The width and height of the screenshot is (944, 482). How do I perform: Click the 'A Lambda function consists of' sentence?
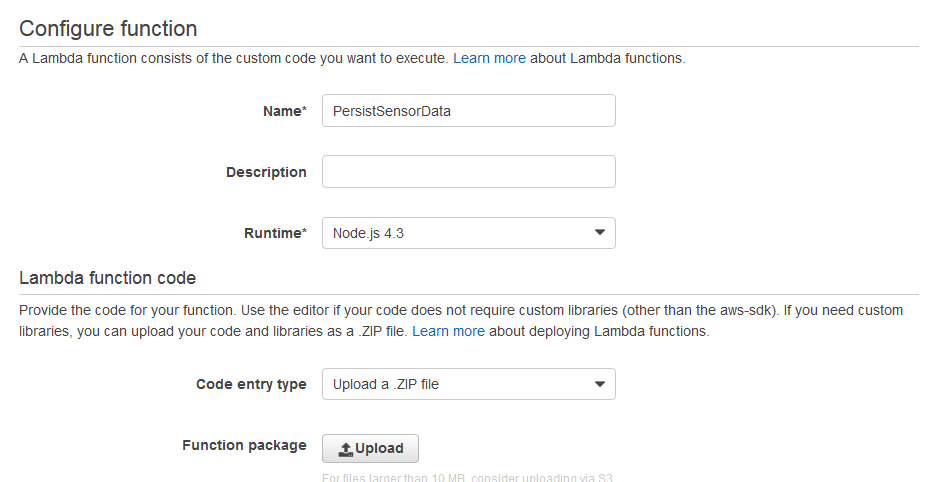click(234, 58)
